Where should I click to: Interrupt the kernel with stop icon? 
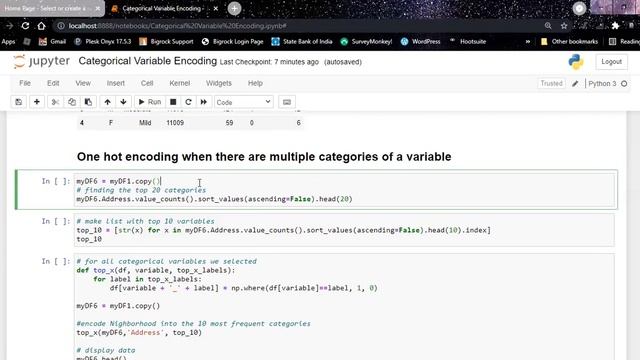click(x=173, y=102)
